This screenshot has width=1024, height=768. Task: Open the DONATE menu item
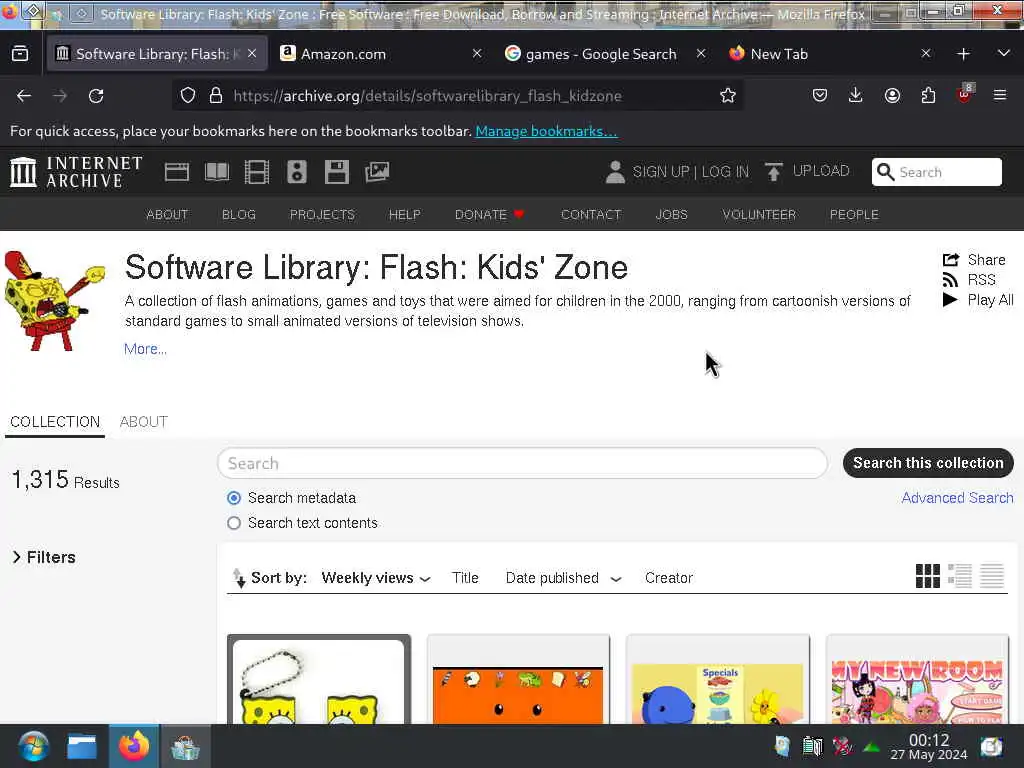point(489,215)
